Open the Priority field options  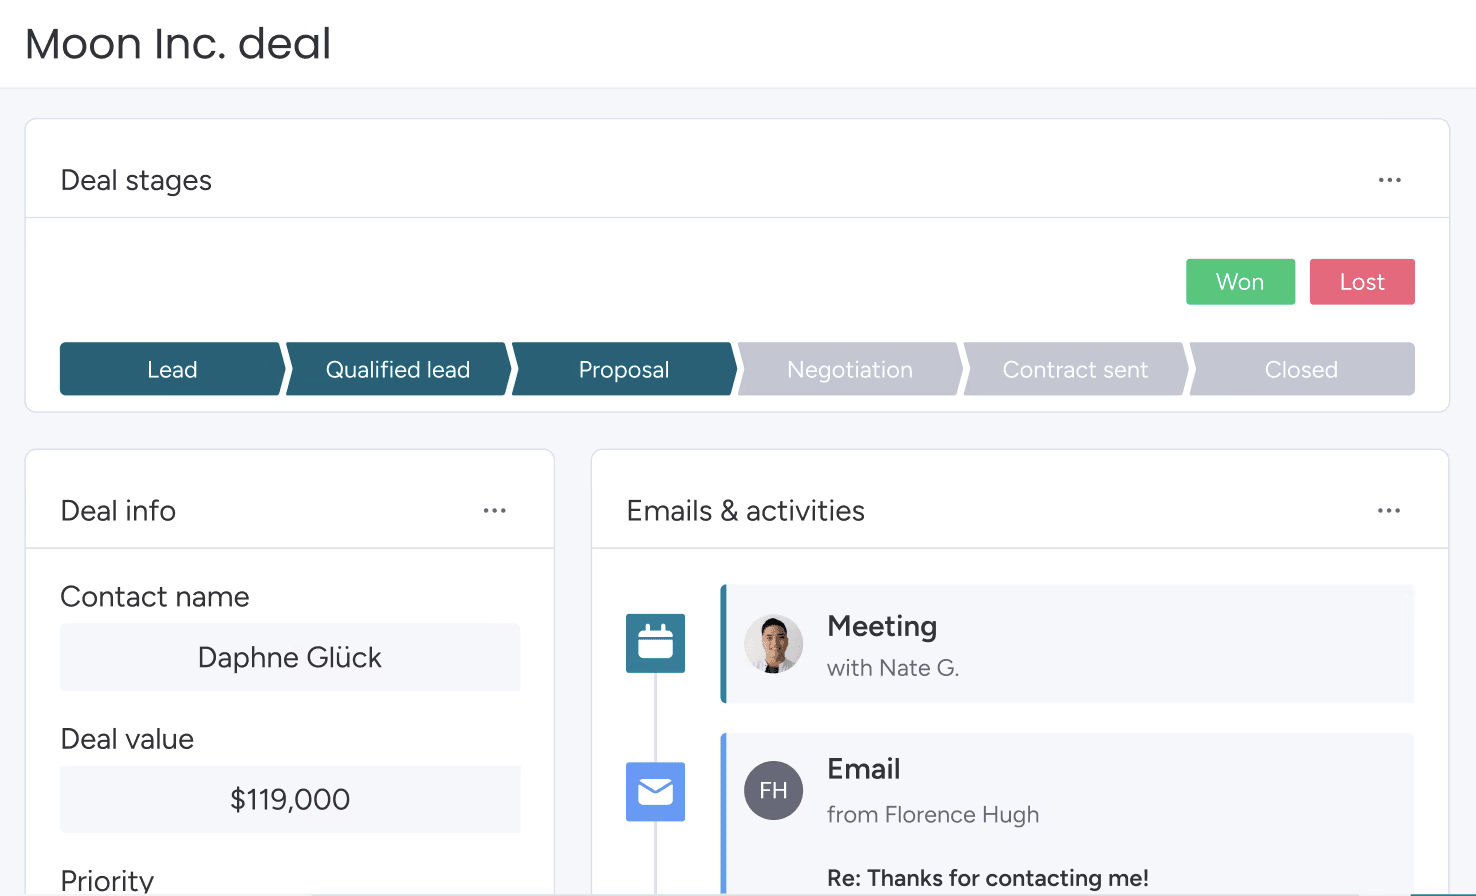click(107, 878)
